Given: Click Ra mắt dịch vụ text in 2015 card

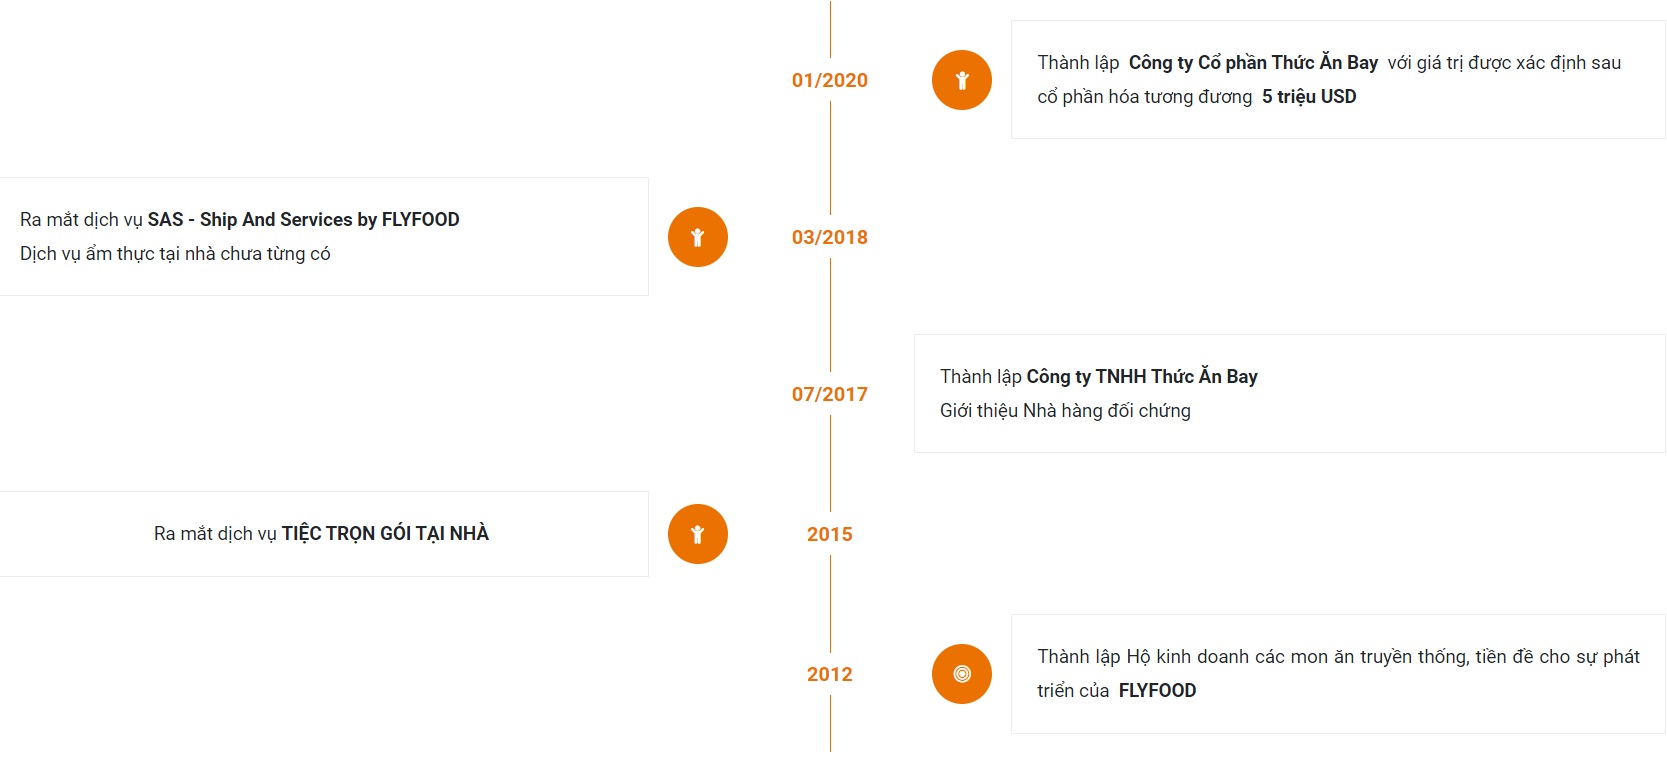Looking at the screenshot, I should 215,533.
